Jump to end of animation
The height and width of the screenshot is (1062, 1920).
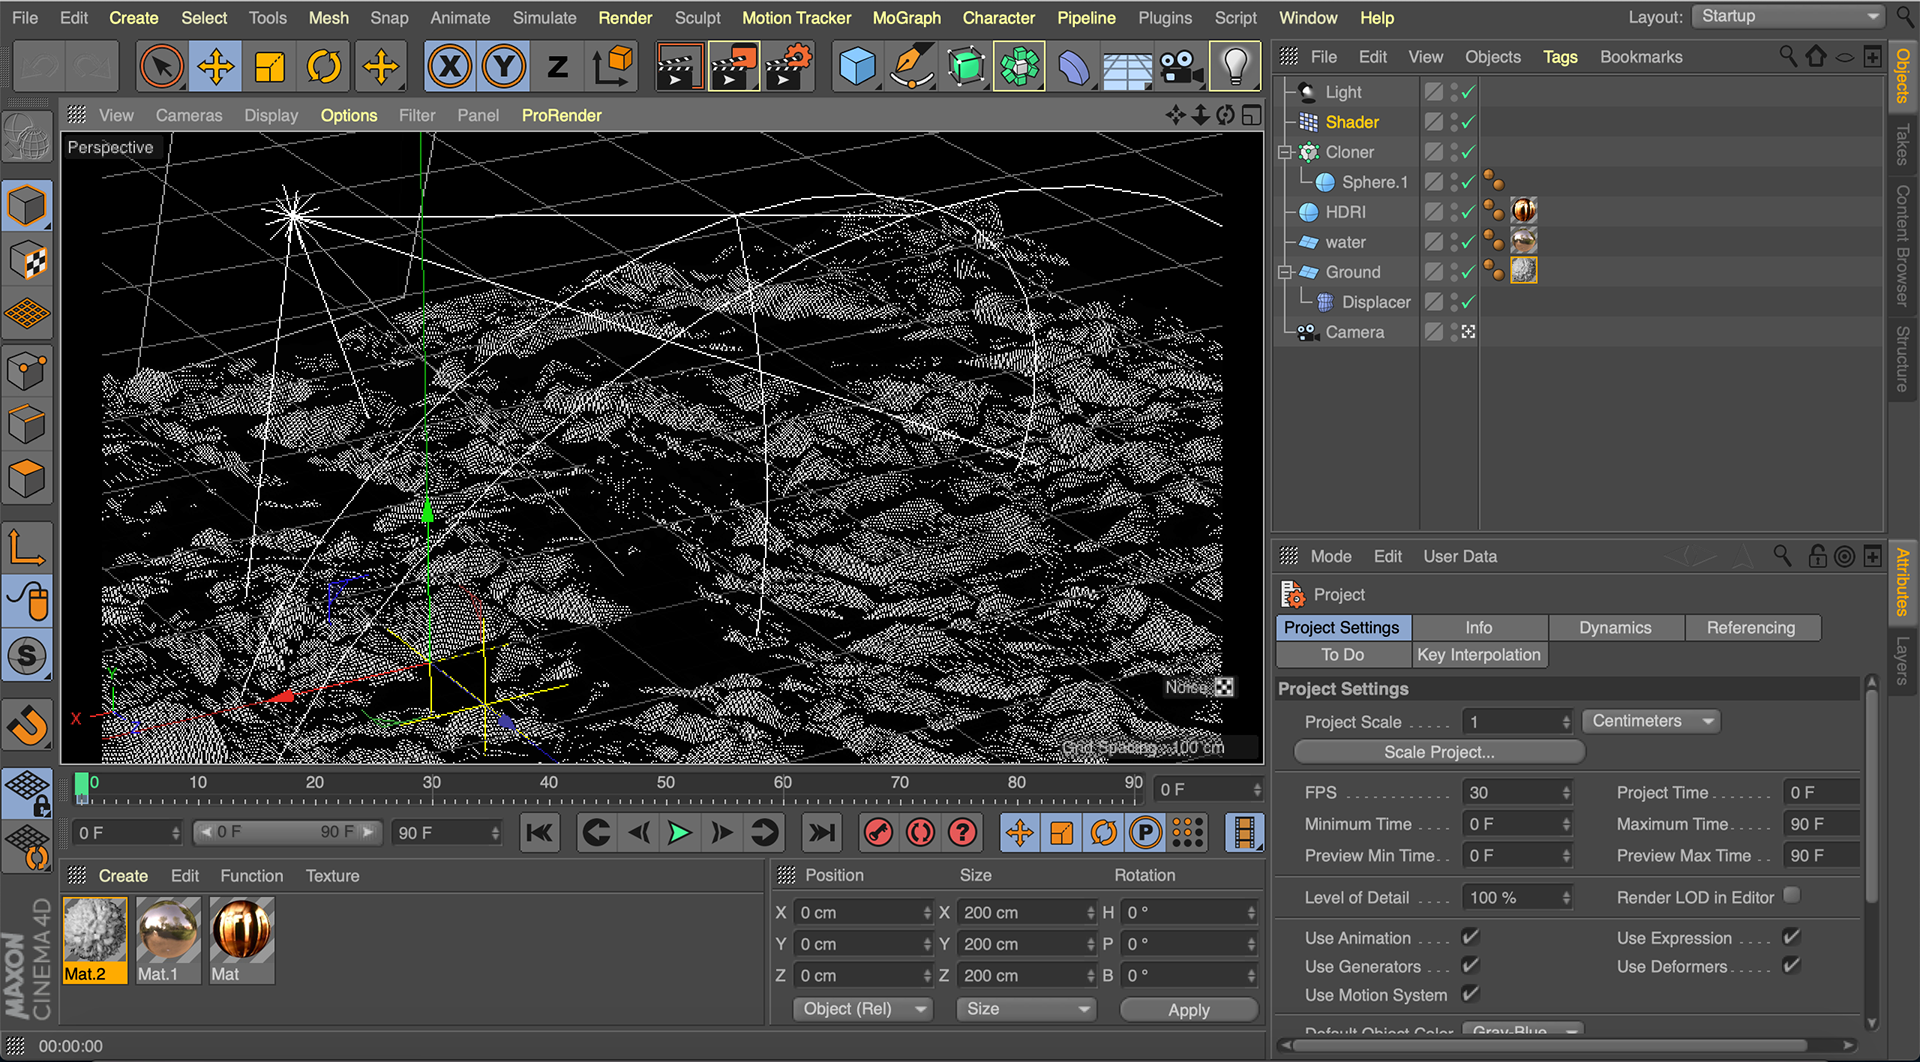821,833
